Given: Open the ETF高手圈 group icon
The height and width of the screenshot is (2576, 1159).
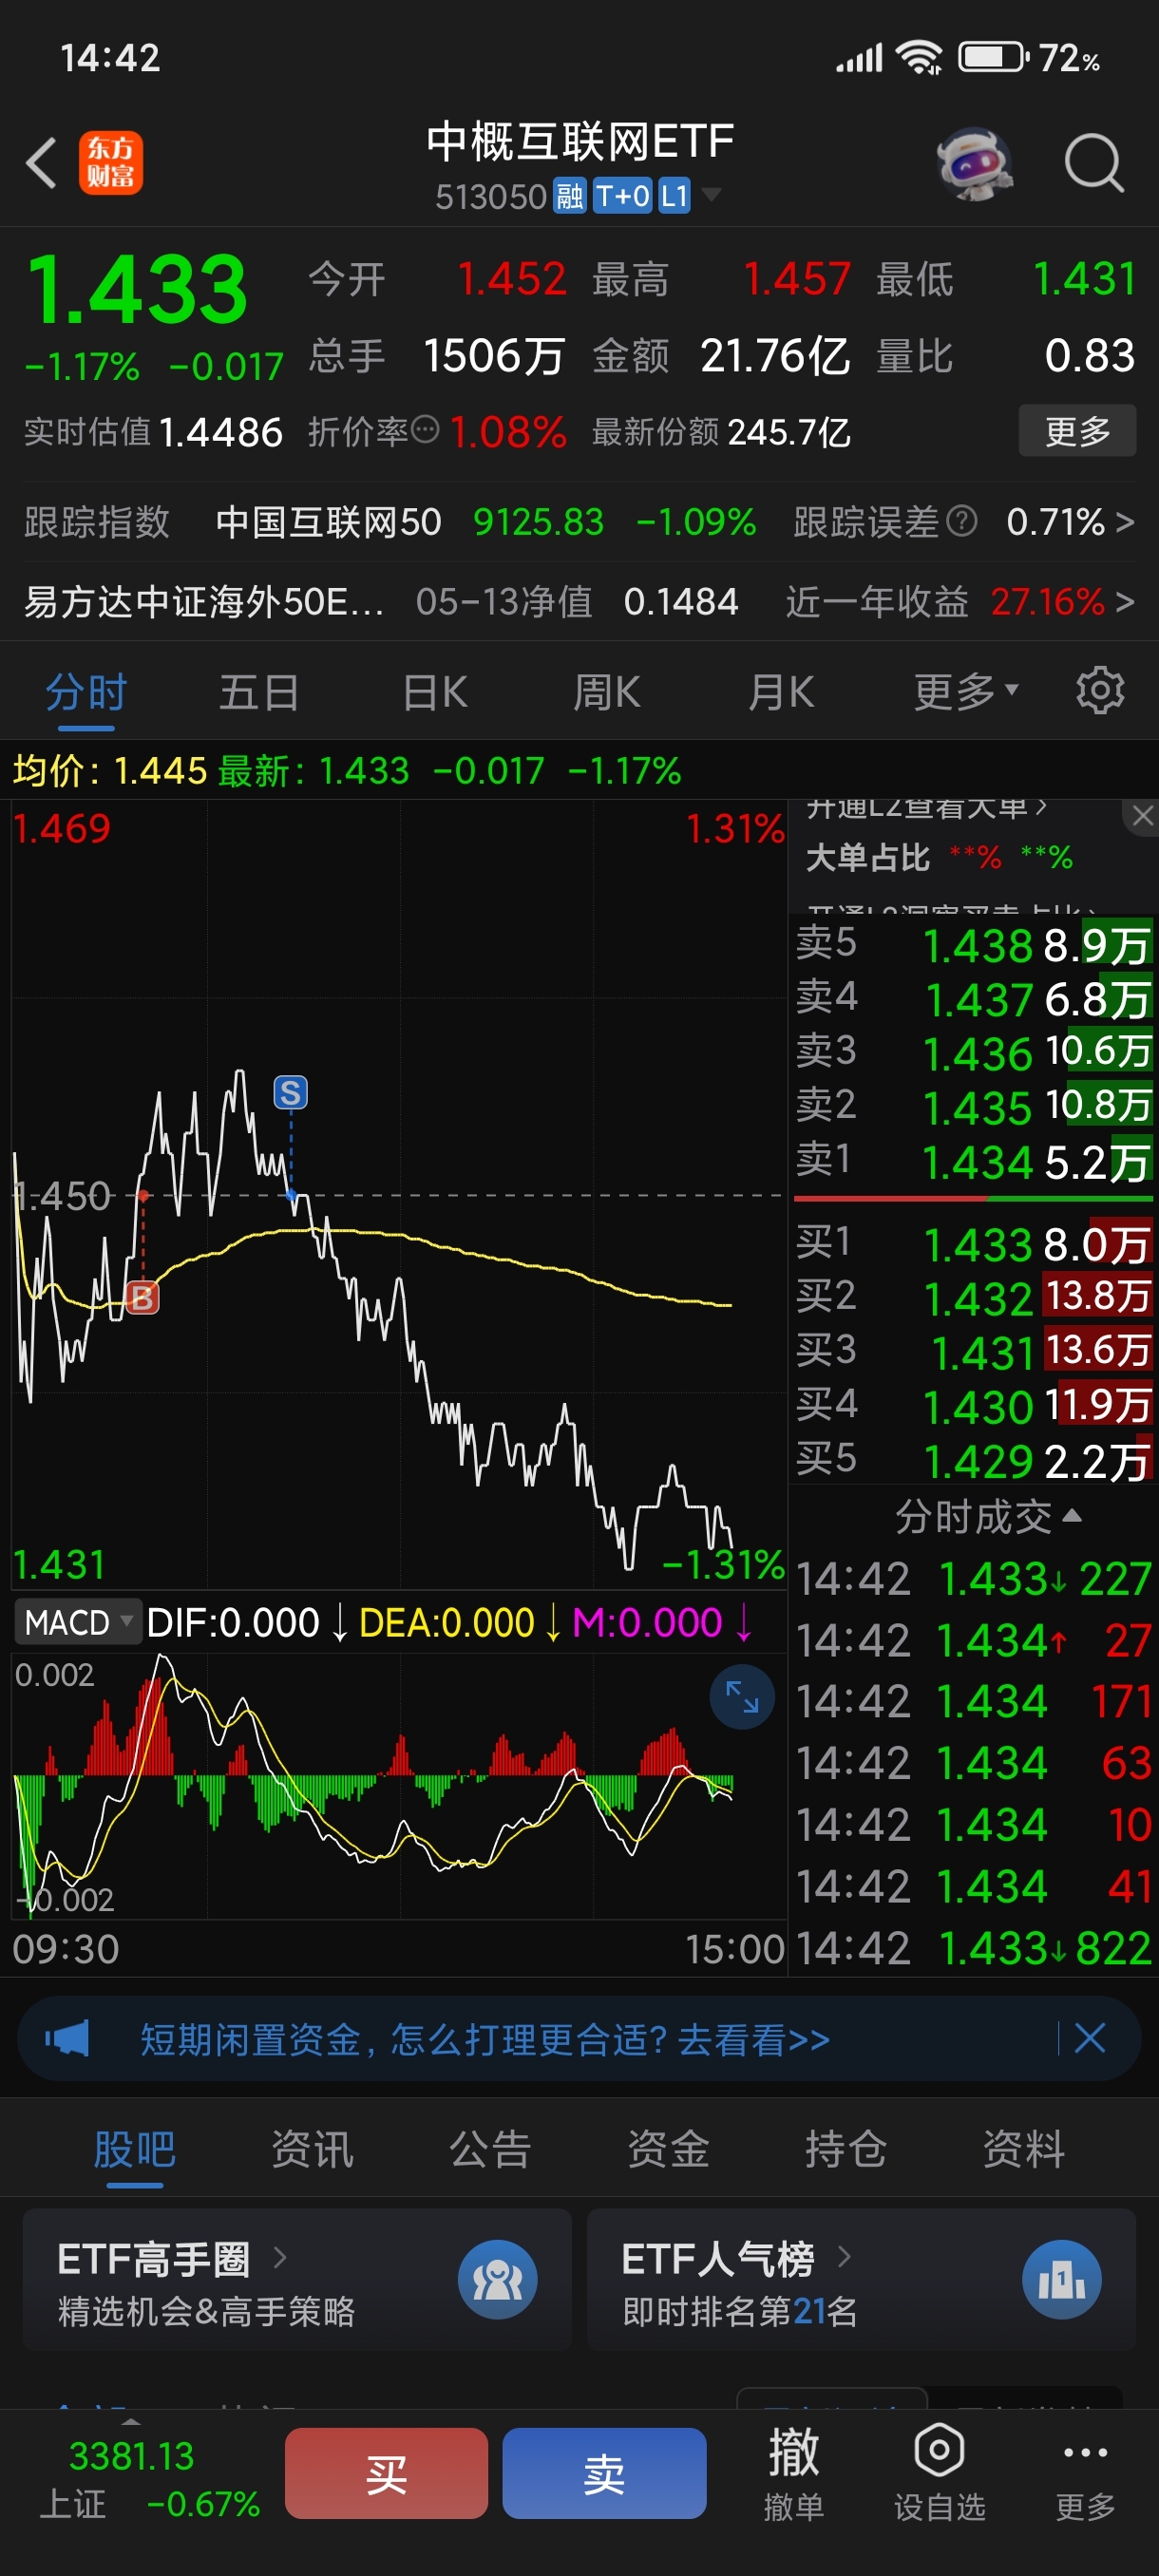Looking at the screenshot, I should [497, 2279].
